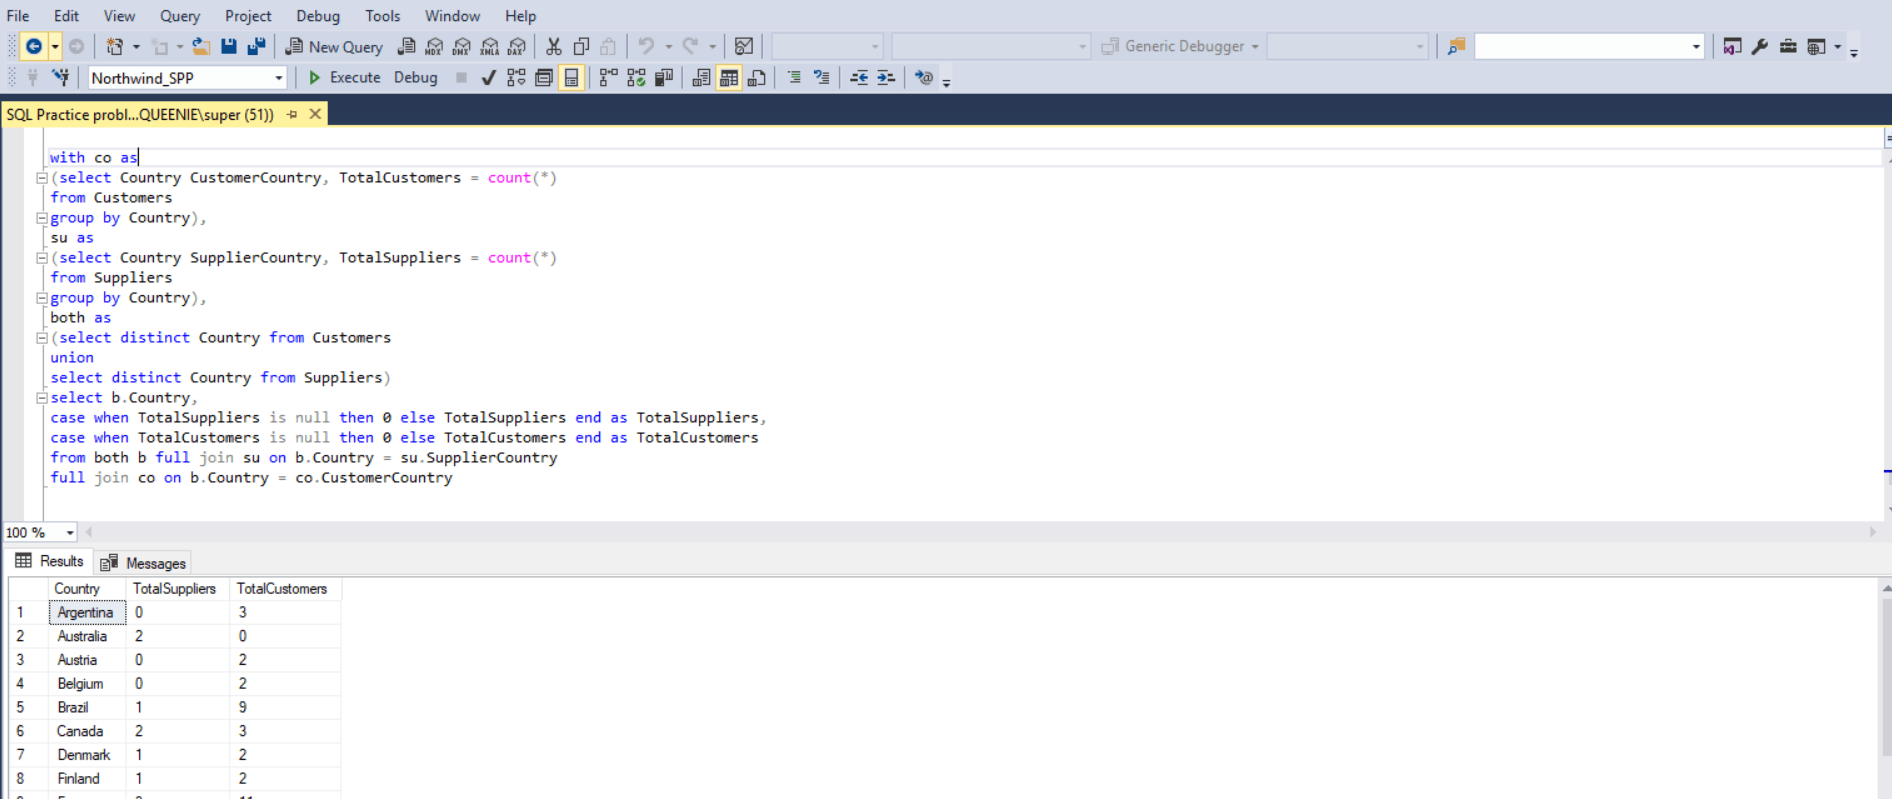
Task: Toggle Results to Grid output mode
Action: [x=729, y=78]
